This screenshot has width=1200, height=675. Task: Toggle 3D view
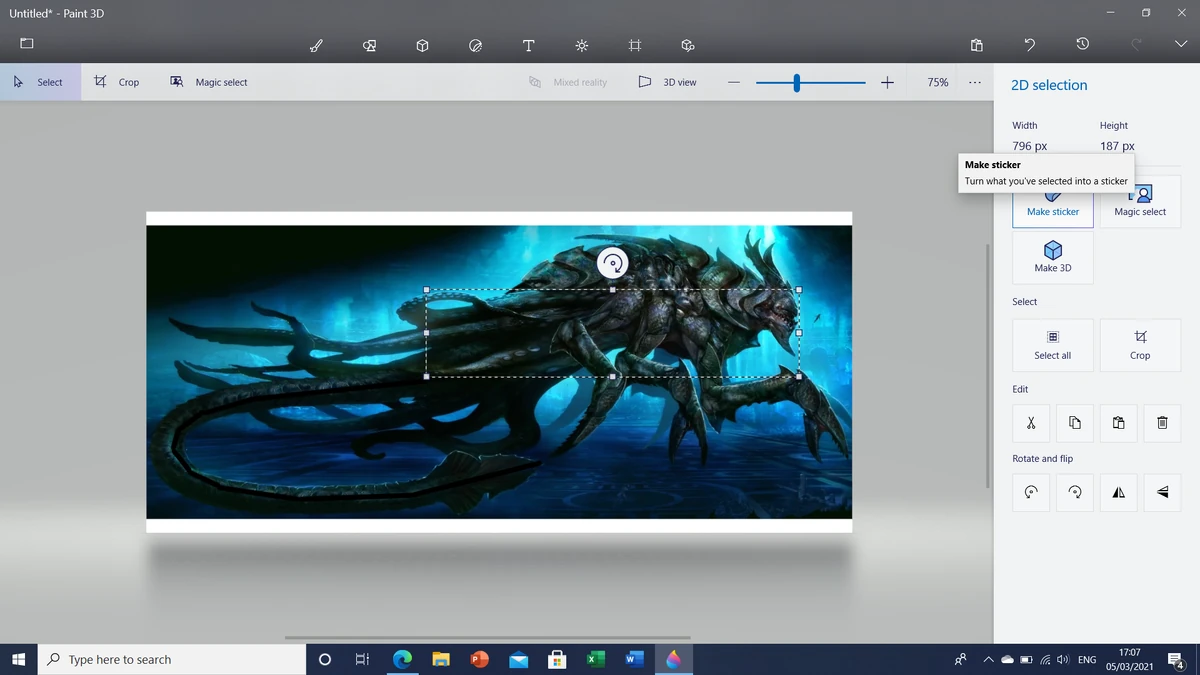(667, 82)
